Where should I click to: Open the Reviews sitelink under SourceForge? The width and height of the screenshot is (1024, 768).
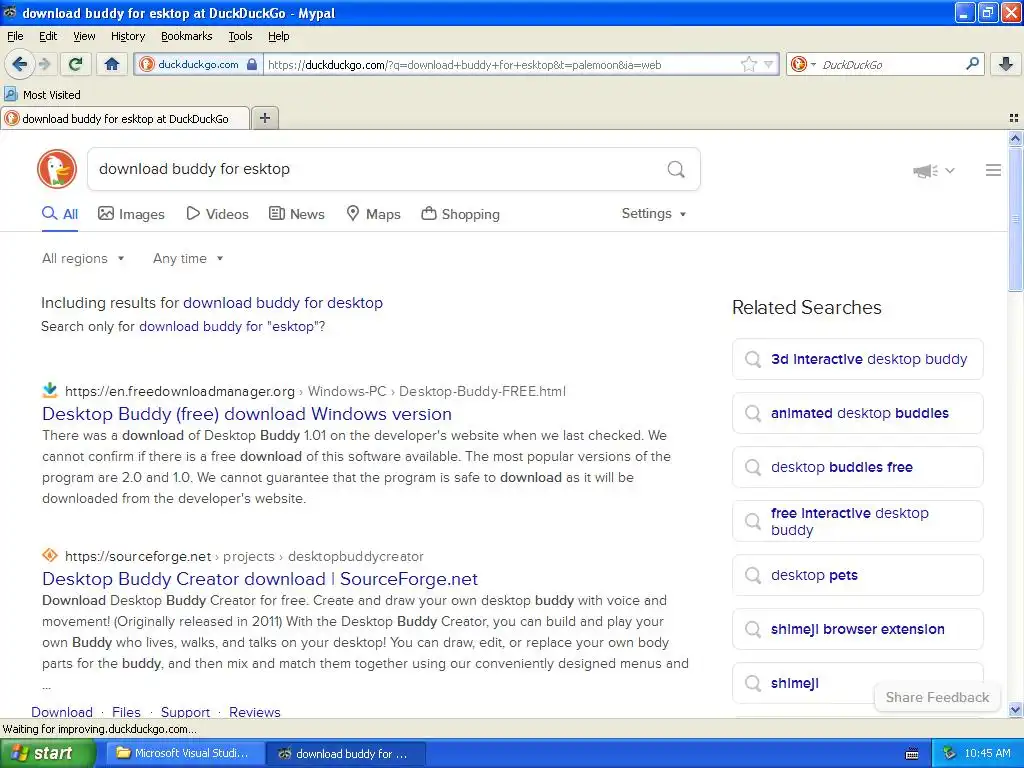point(255,712)
